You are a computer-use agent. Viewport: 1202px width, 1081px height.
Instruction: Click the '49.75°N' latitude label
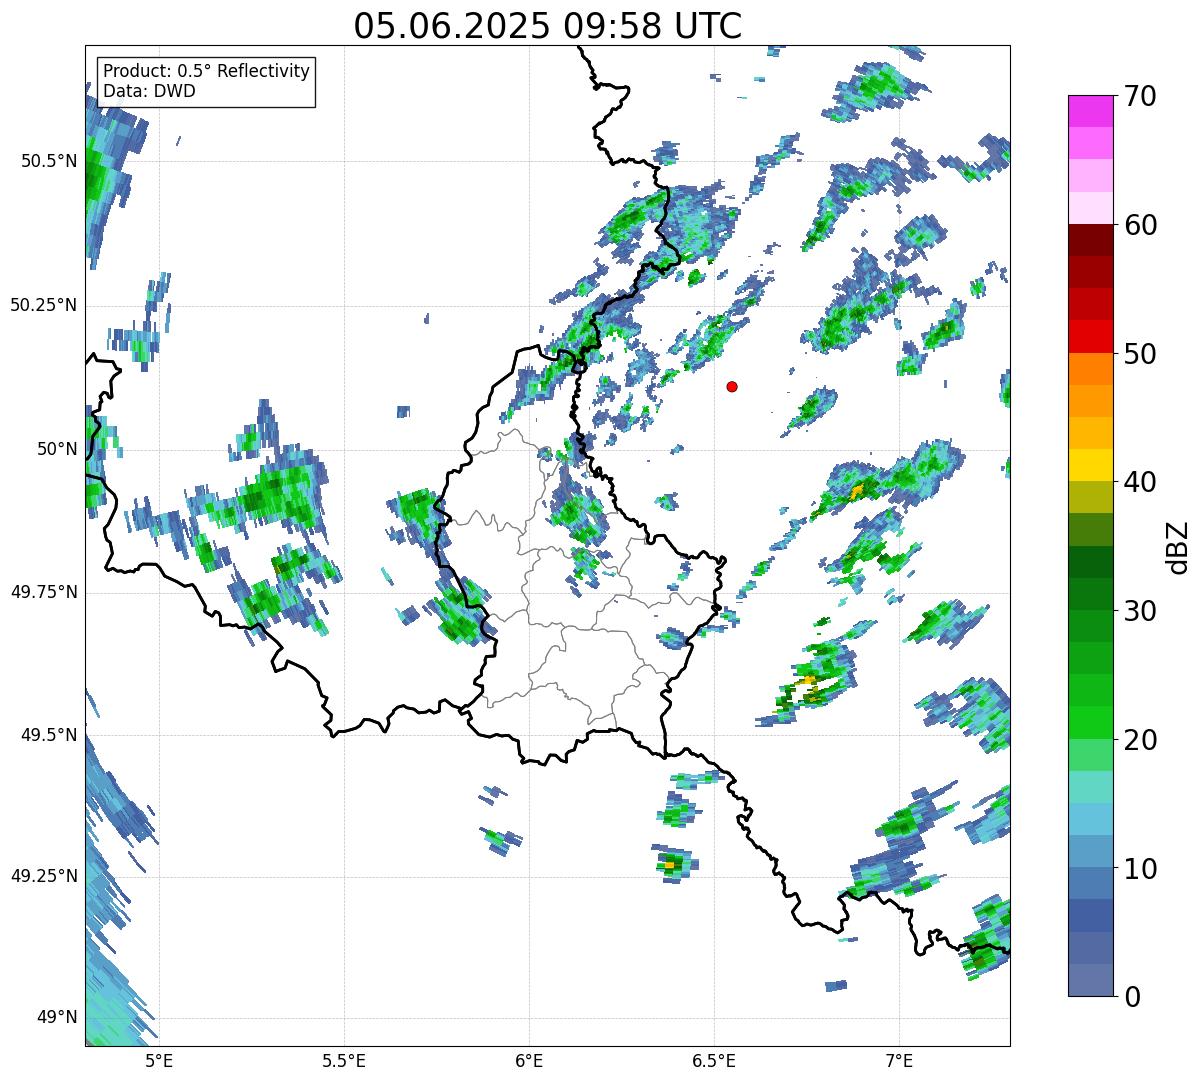click(44, 592)
